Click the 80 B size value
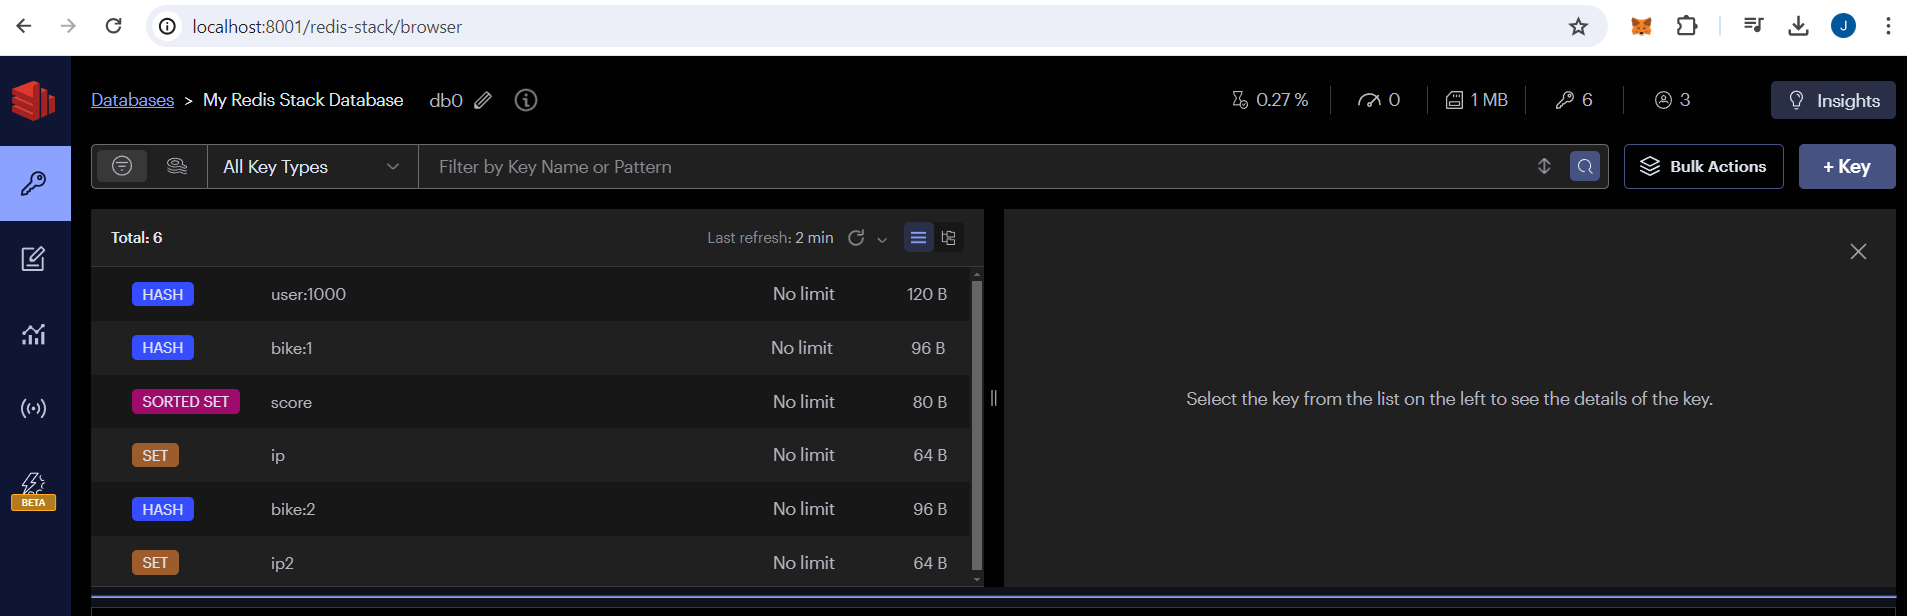 929,402
